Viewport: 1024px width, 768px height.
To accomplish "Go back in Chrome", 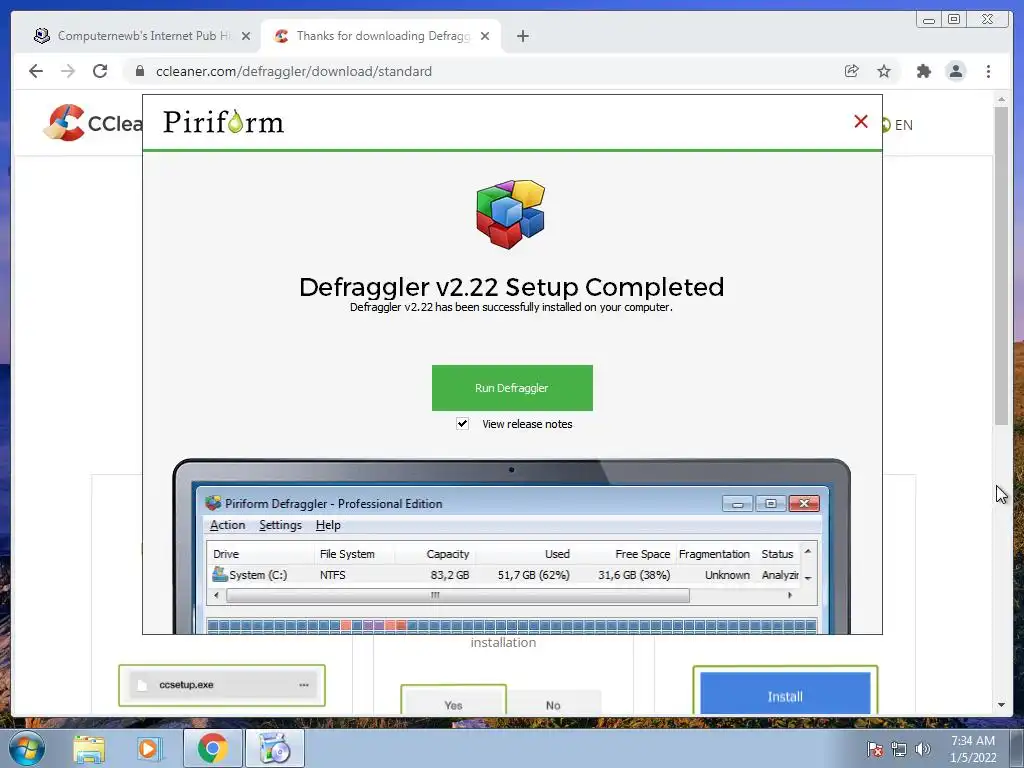I will 36,71.
